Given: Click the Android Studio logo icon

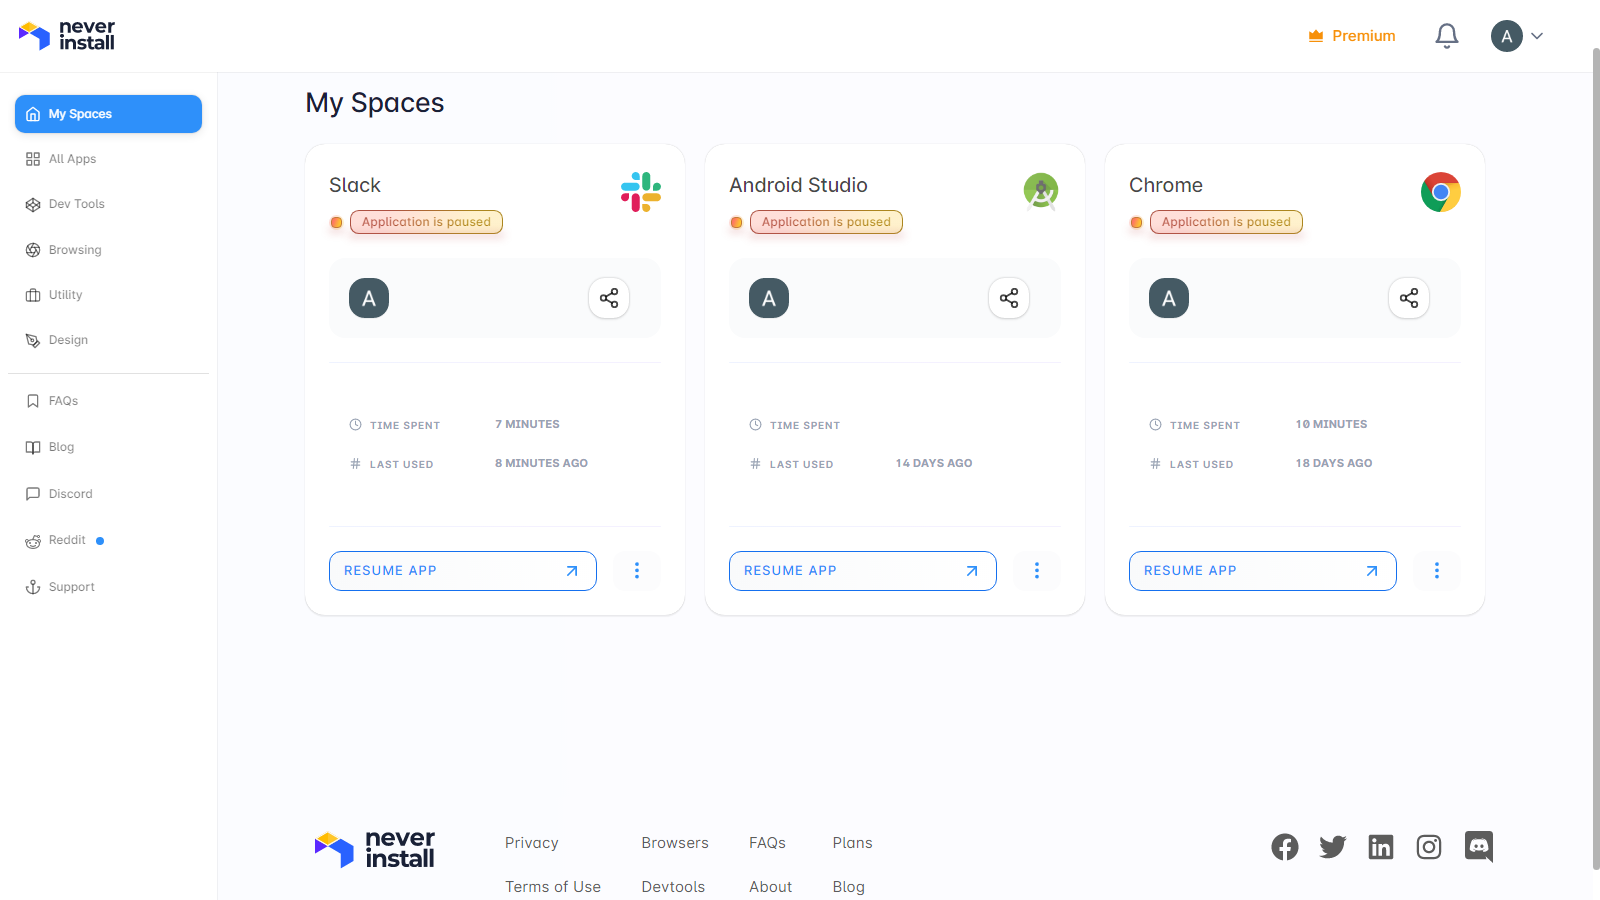Looking at the screenshot, I should pyautogui.click(x=1041, y=191).
